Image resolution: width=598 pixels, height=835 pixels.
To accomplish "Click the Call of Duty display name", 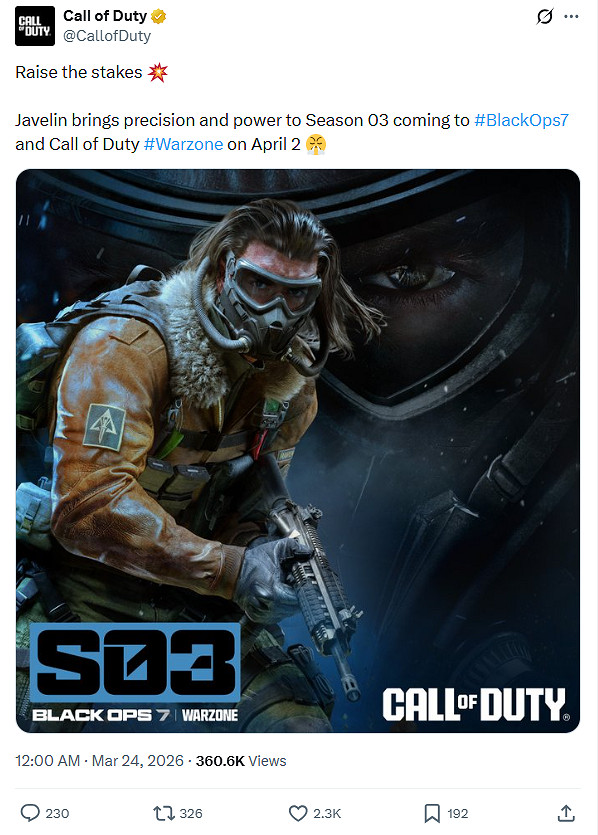I will point(105,16).
